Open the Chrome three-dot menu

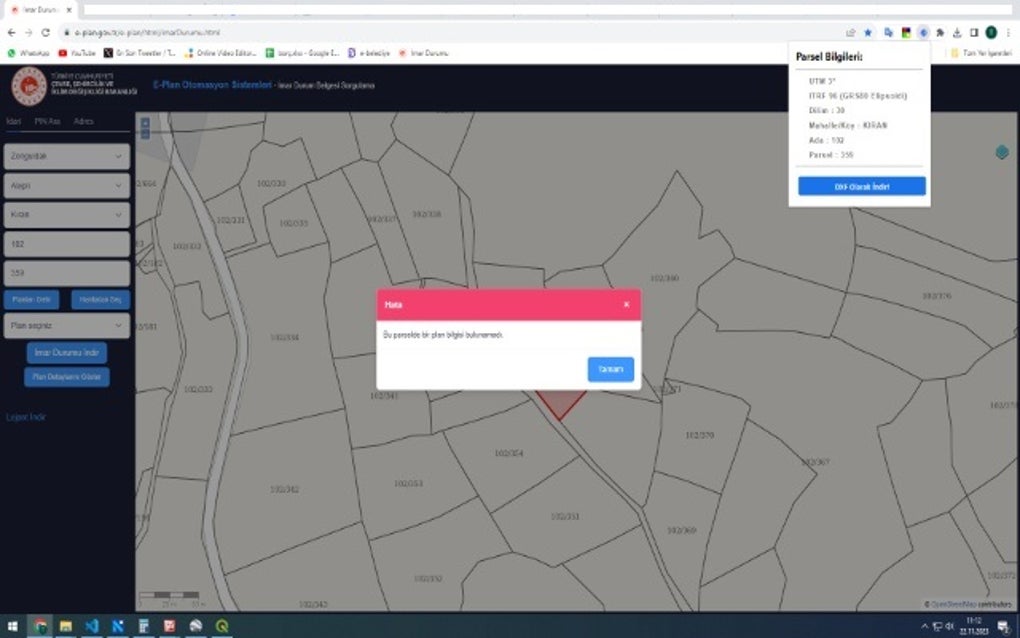(x=1008, y=31)
